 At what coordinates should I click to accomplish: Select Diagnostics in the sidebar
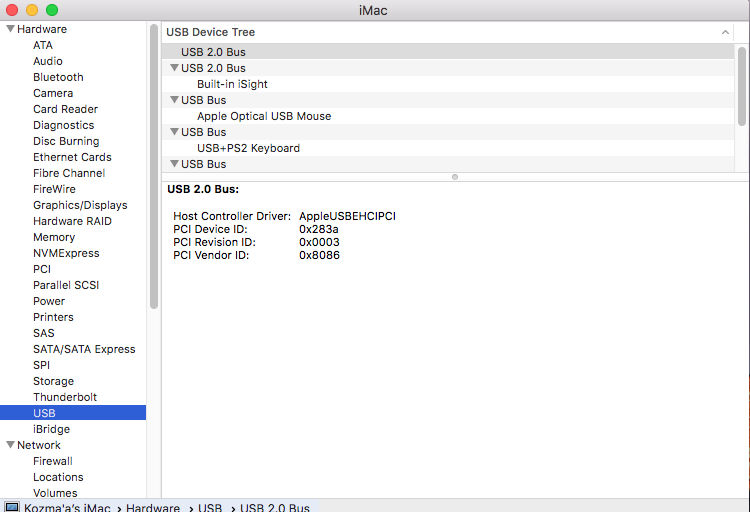(64, 125)
